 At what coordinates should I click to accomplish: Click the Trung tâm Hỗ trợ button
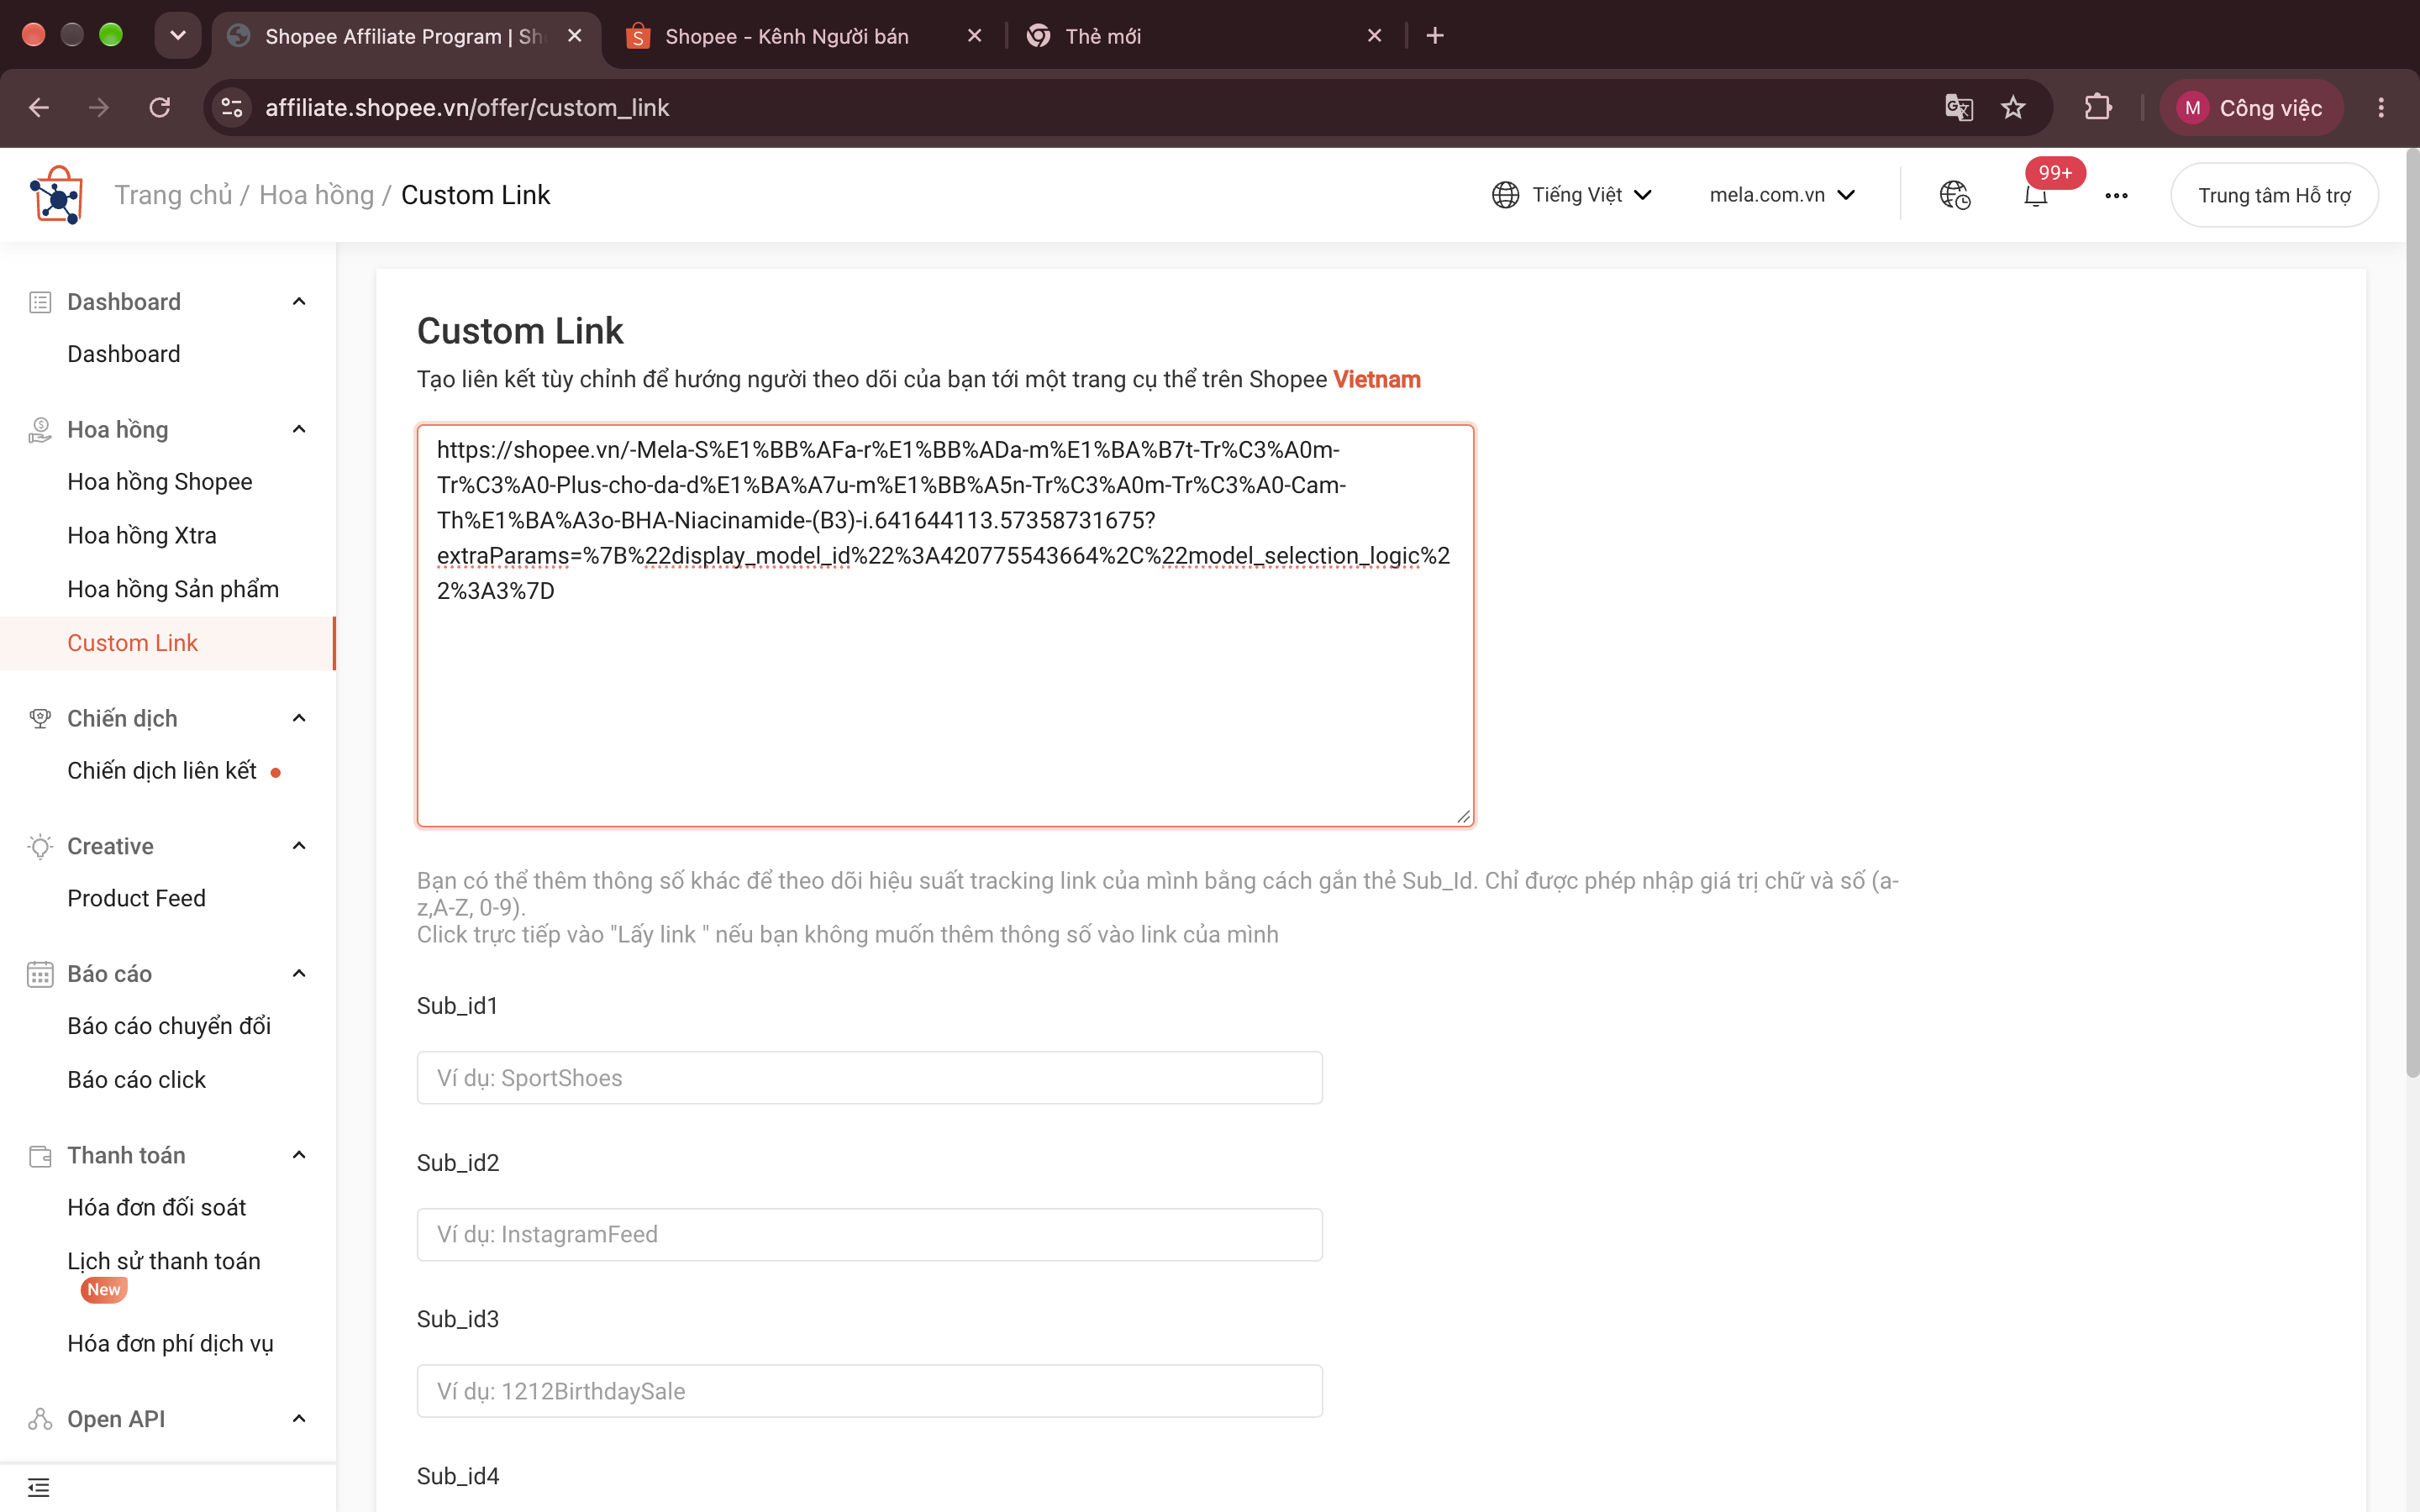(x=2274, y=195)
